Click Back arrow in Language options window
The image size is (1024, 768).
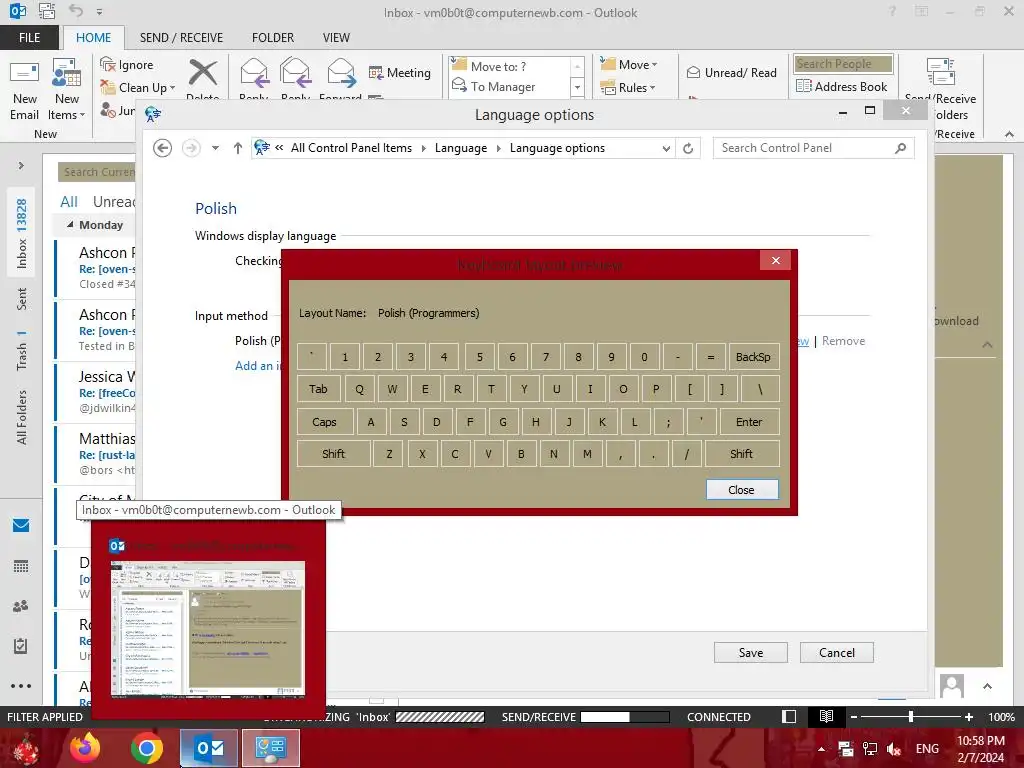click(163, 148)
